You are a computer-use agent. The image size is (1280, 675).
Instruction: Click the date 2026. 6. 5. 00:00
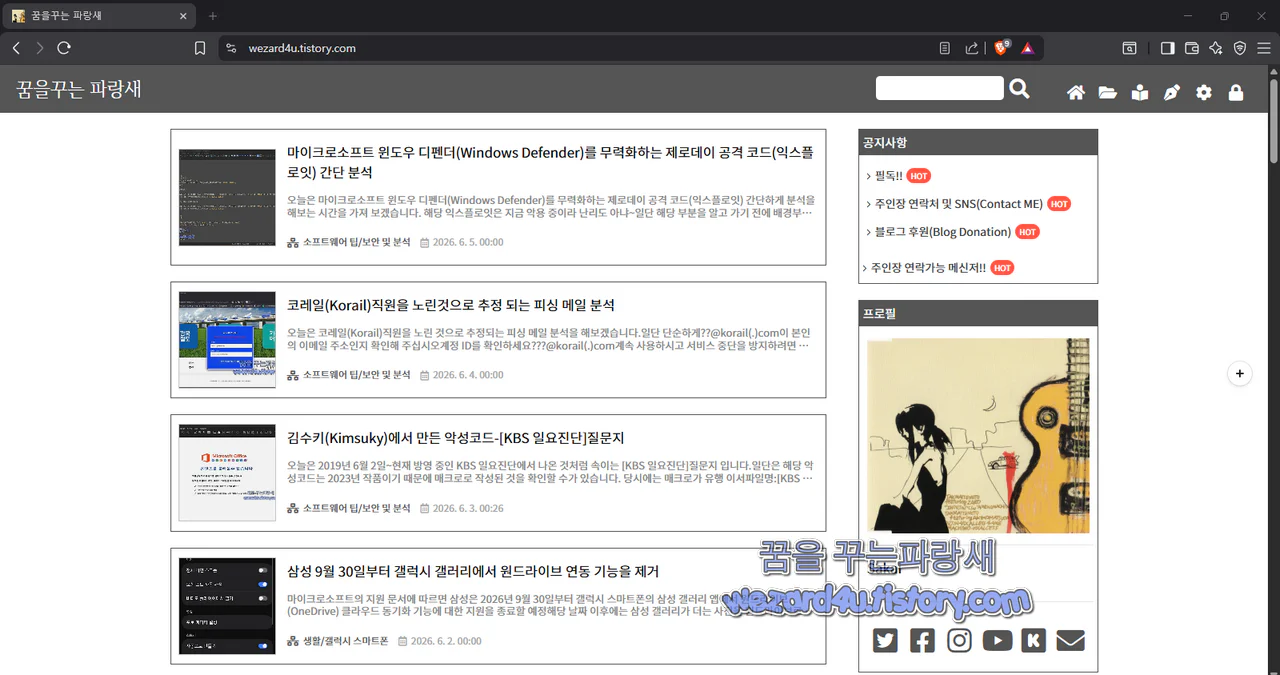pyautogui.click(x=468, y=242)
